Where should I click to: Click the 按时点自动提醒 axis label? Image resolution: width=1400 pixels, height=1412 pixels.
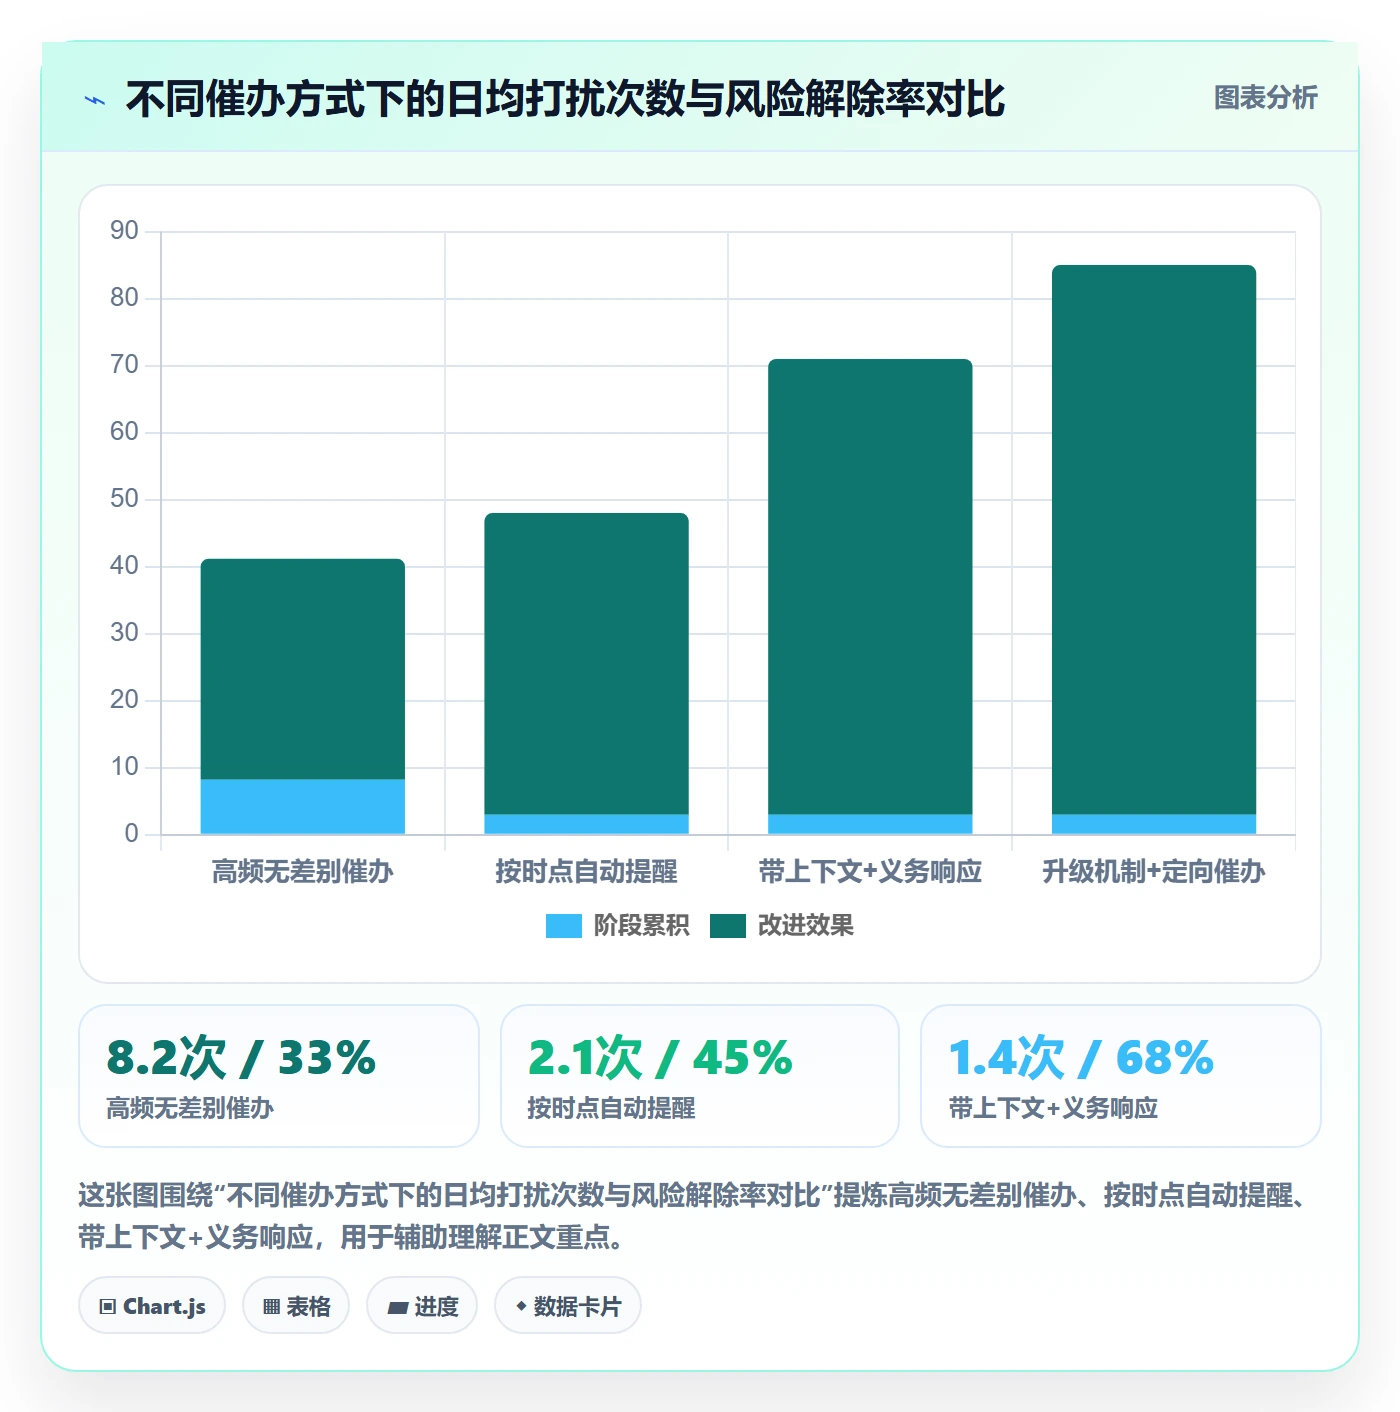coord(587,872)
